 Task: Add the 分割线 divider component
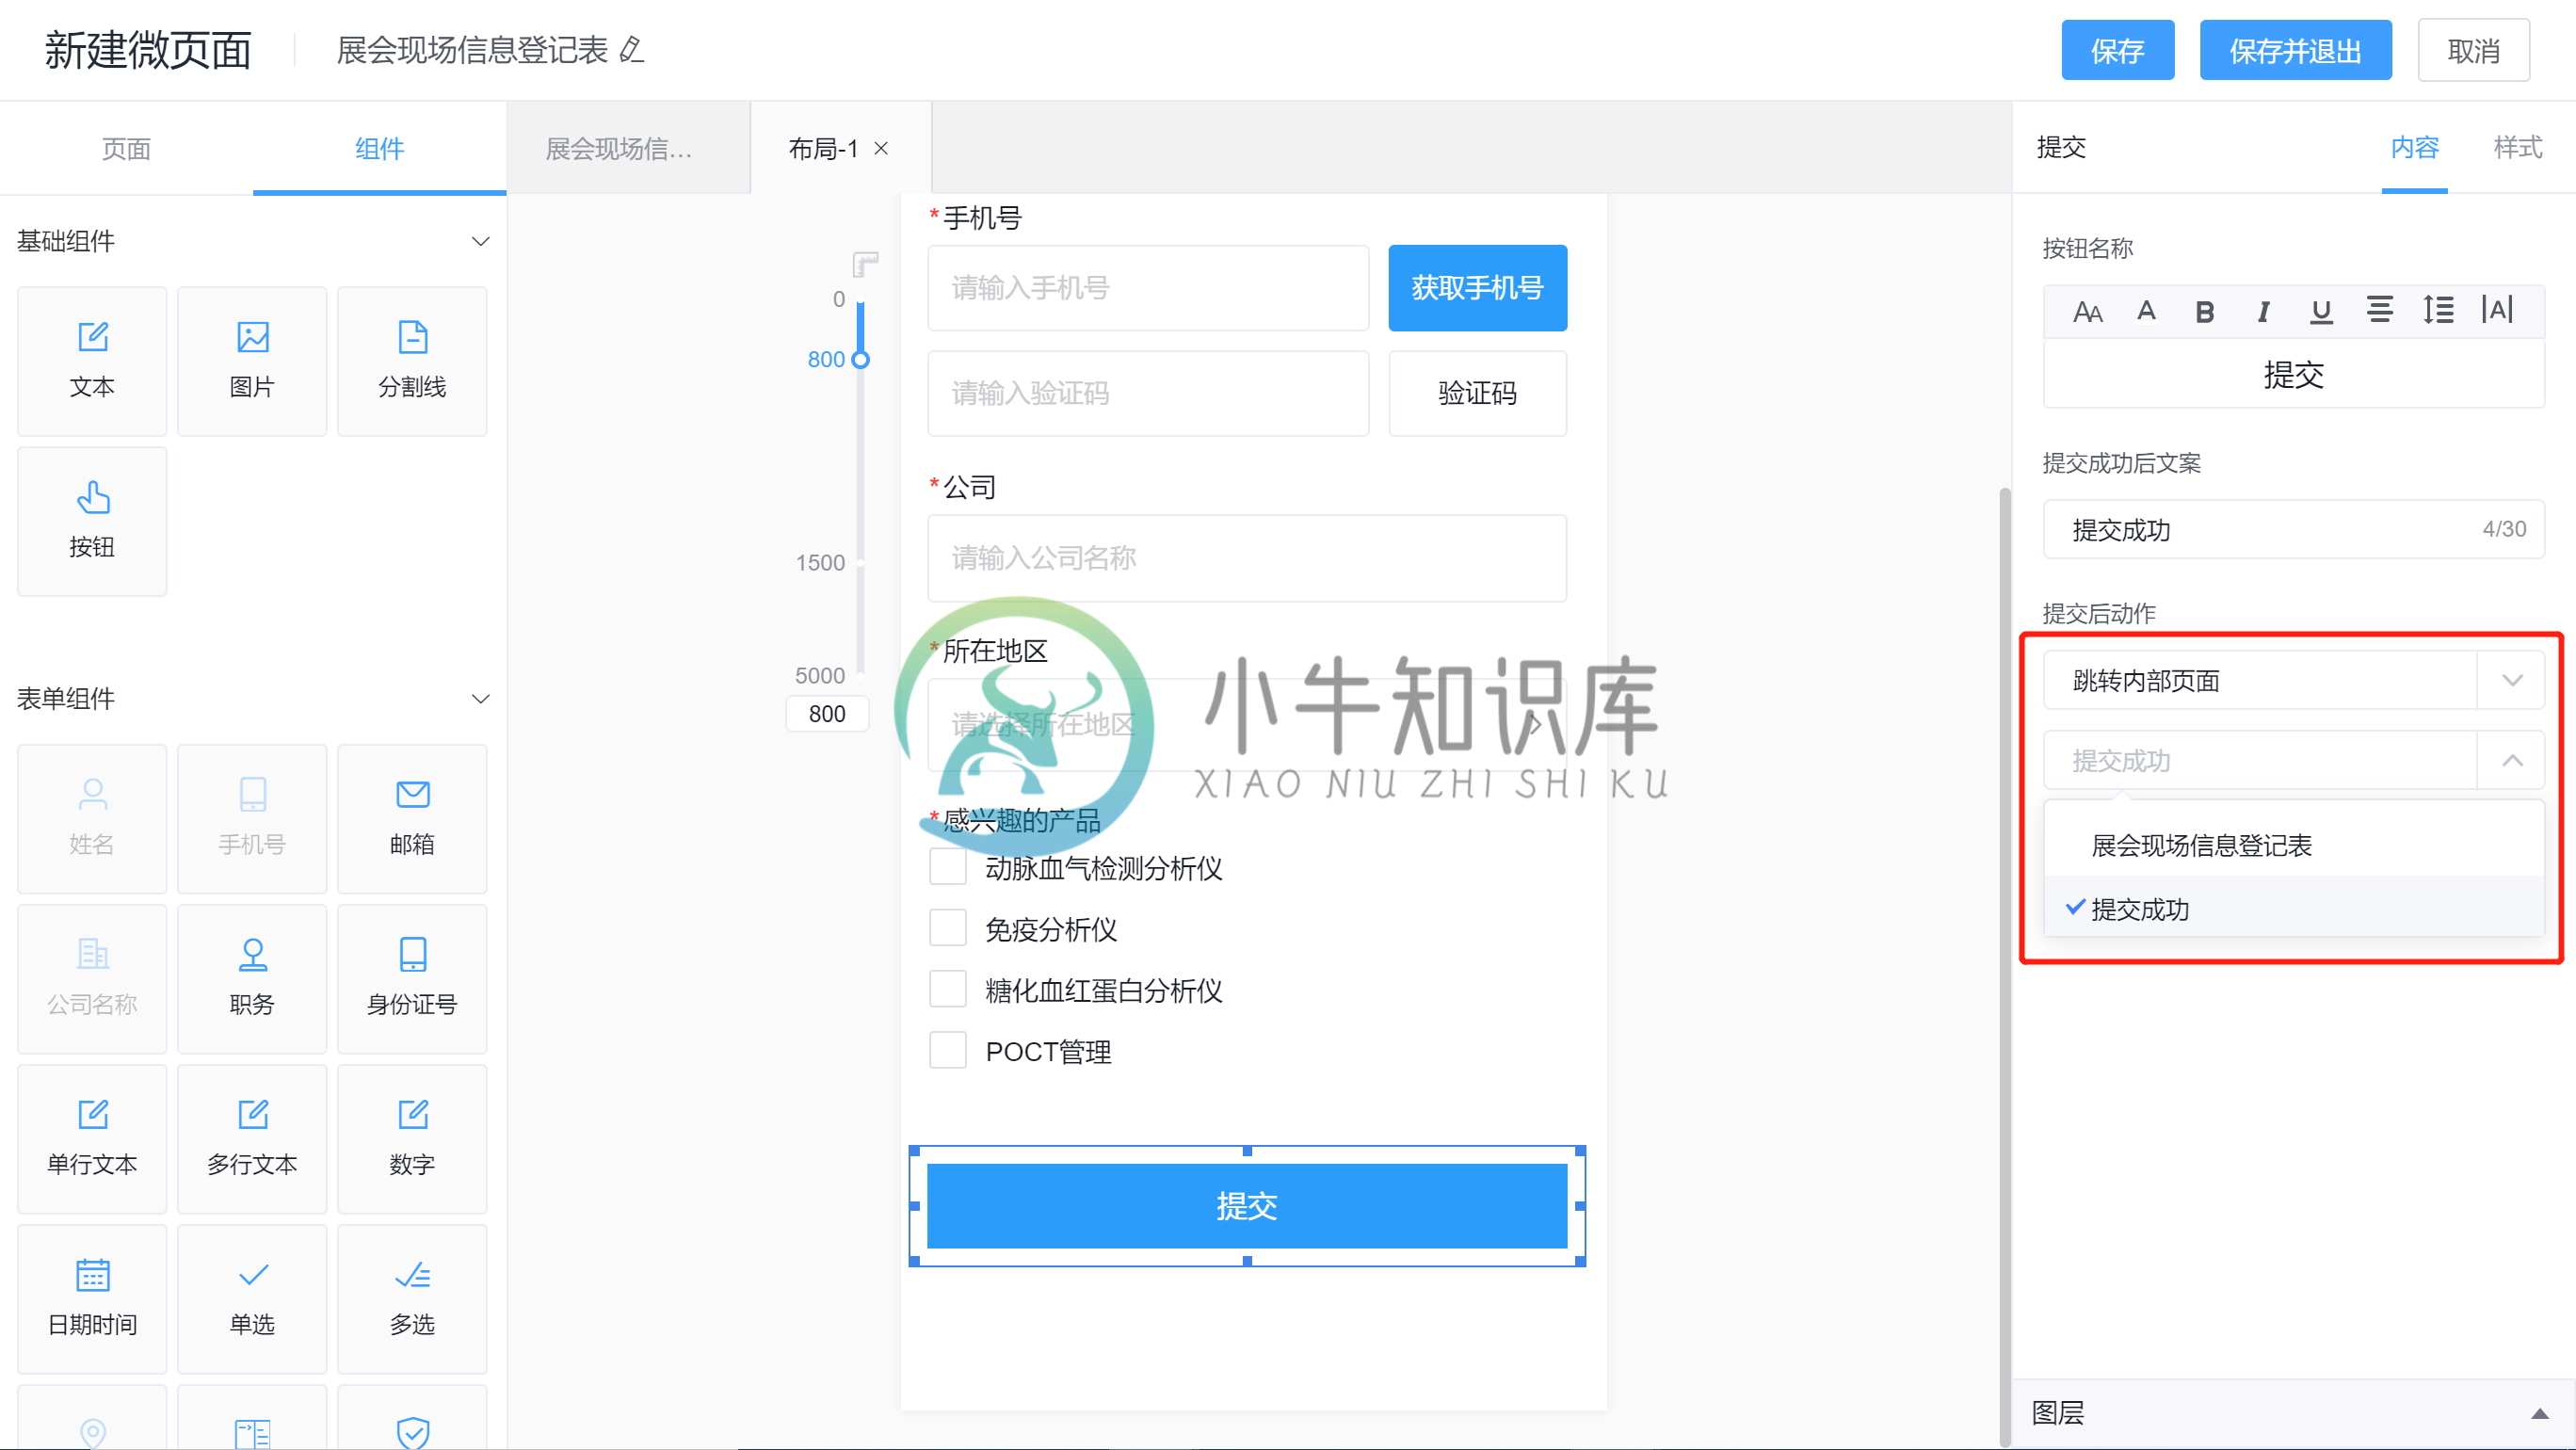click(x=412, y=361)
